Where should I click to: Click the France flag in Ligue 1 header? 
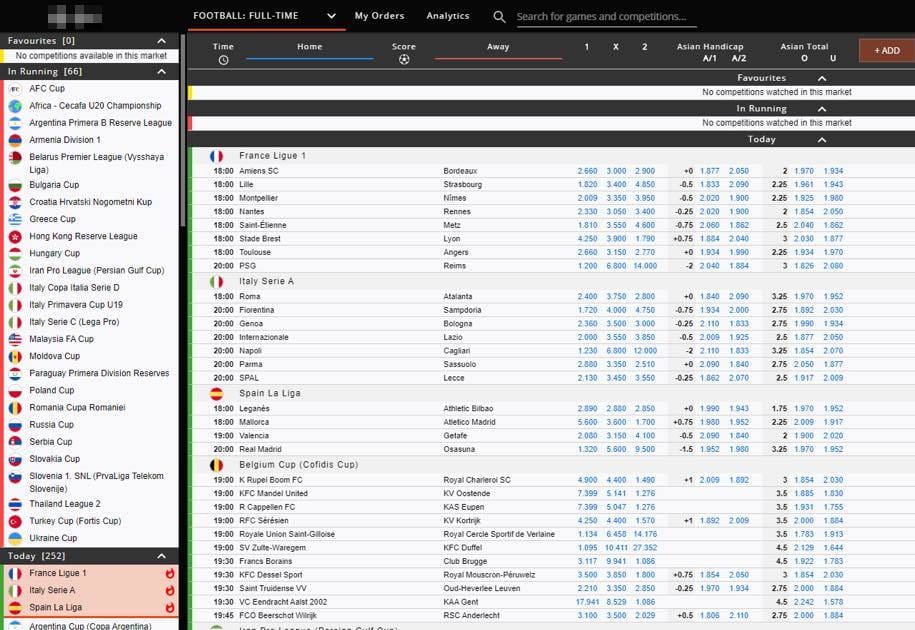pos(216,156)
